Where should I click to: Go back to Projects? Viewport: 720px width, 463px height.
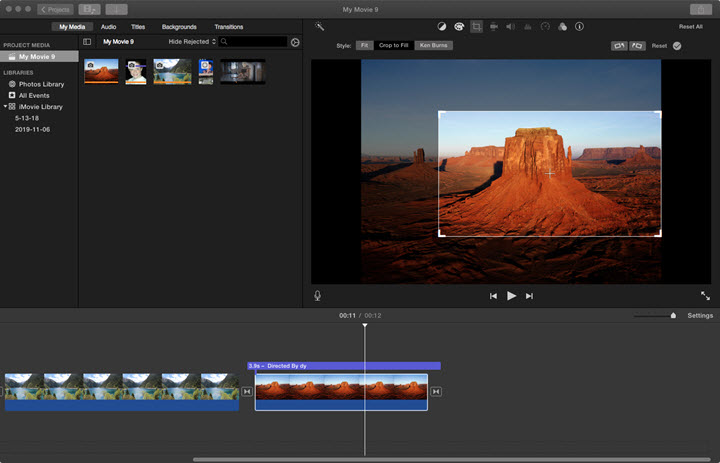point(55,9)
